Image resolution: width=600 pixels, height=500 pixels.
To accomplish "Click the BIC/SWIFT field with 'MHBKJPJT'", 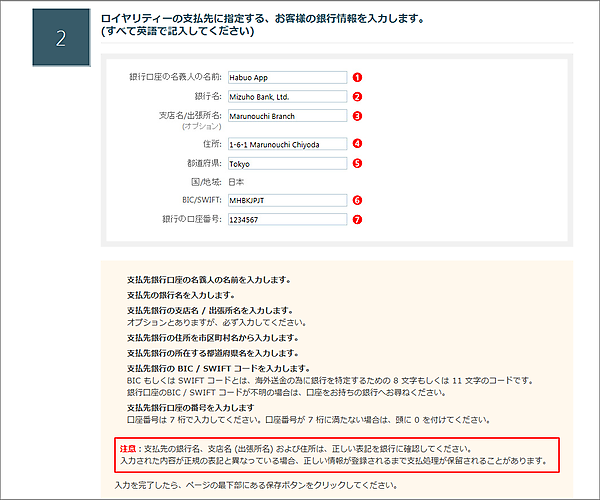I will click(286, 200).
